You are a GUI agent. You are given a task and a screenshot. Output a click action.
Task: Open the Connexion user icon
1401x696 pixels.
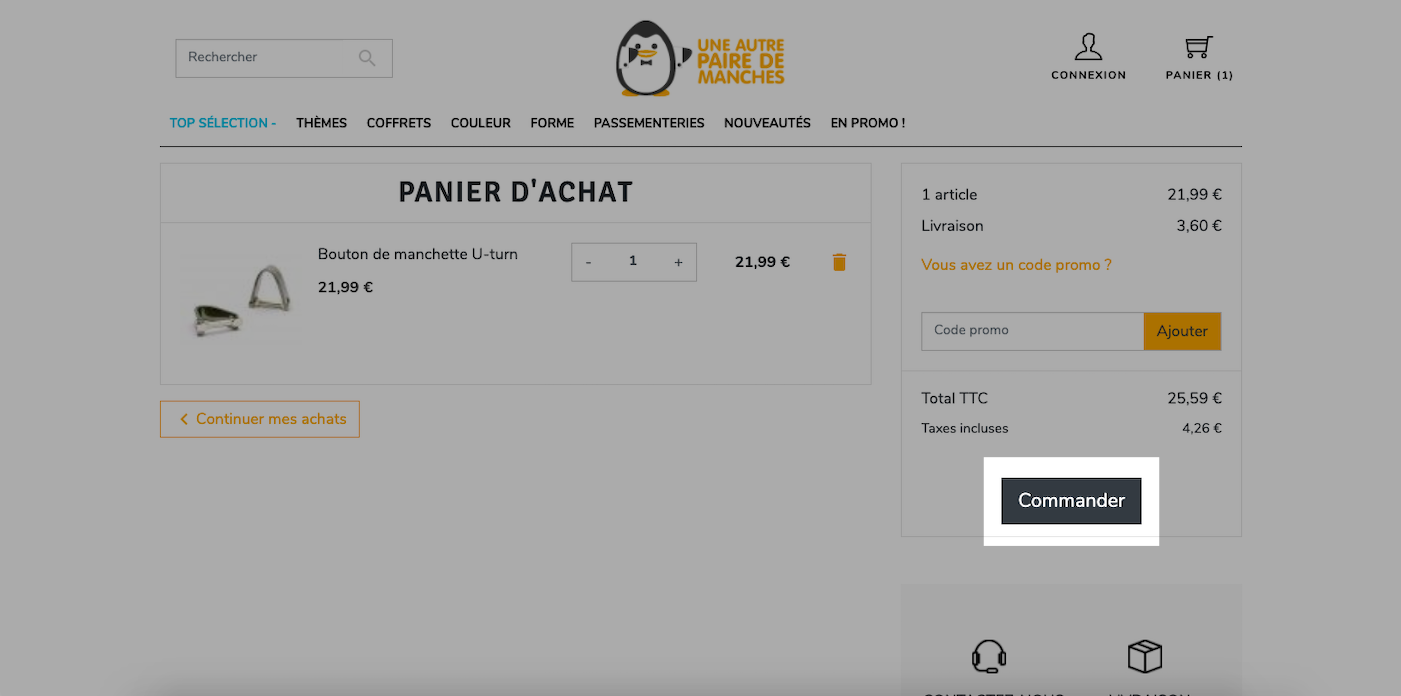coord(1088,47)
